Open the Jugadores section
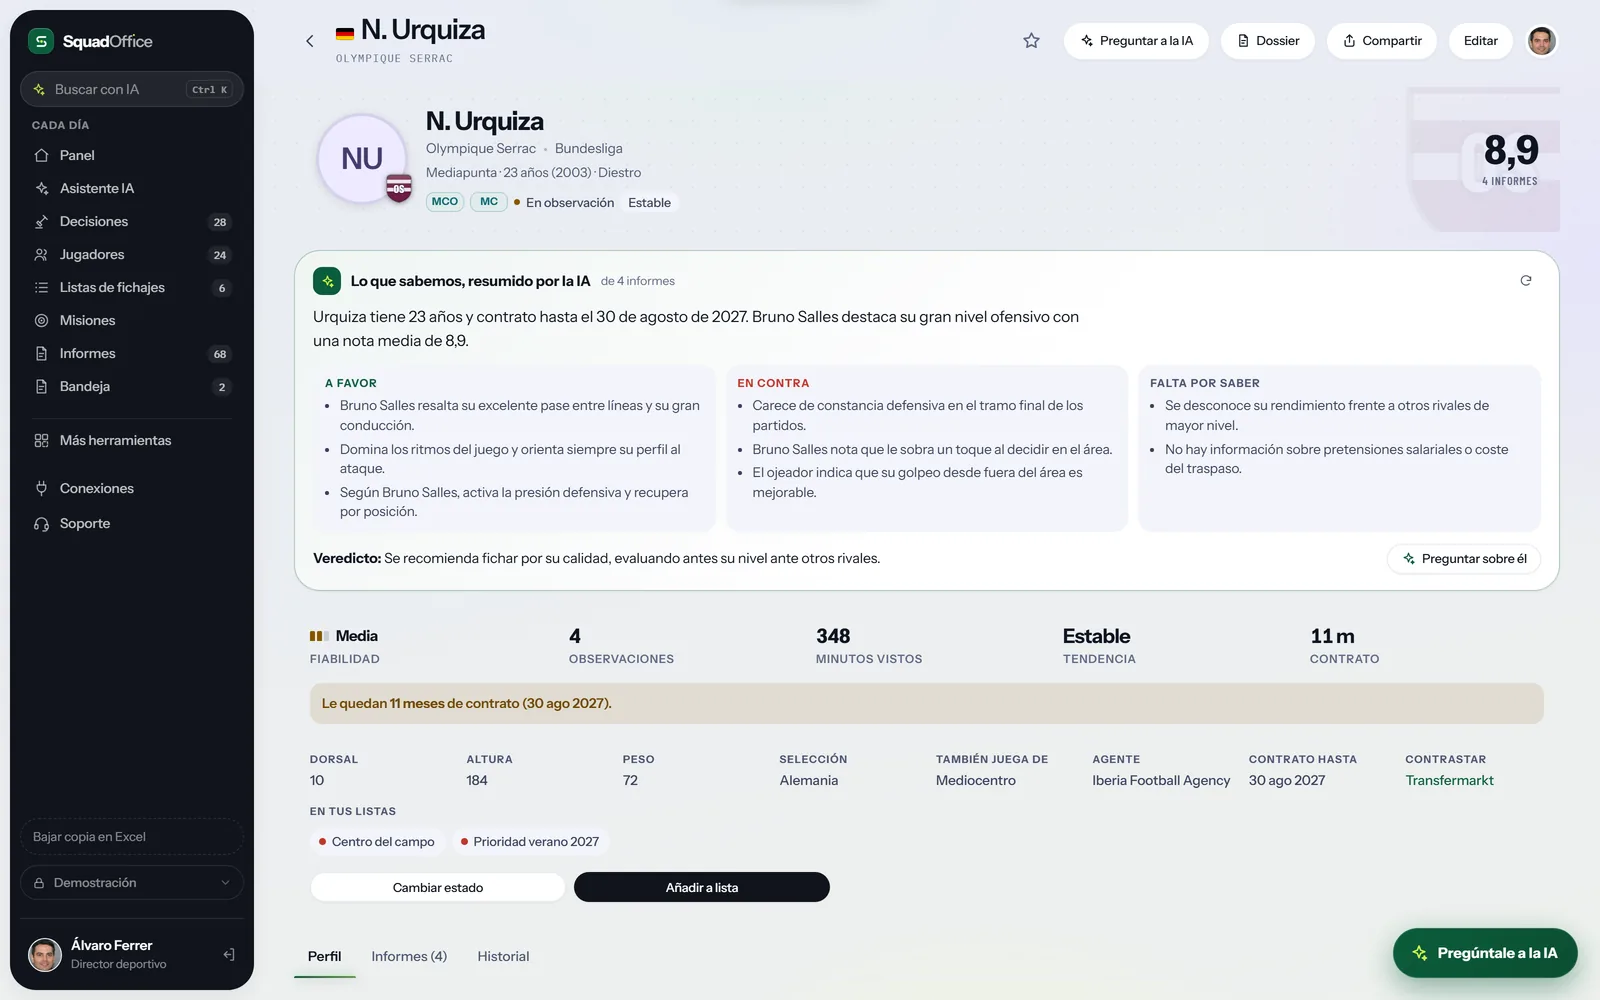The height and width of the screenshot is (1000, 1600). click(x=132, y=254)
